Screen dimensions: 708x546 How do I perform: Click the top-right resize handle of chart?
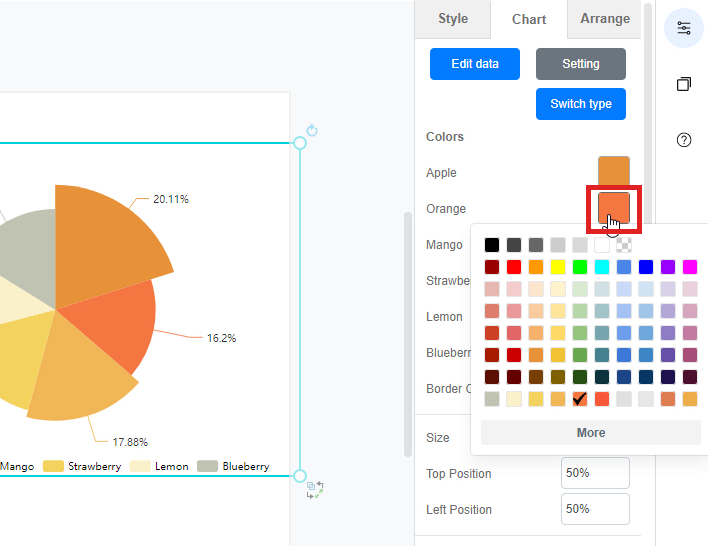[x=300, y=144]
